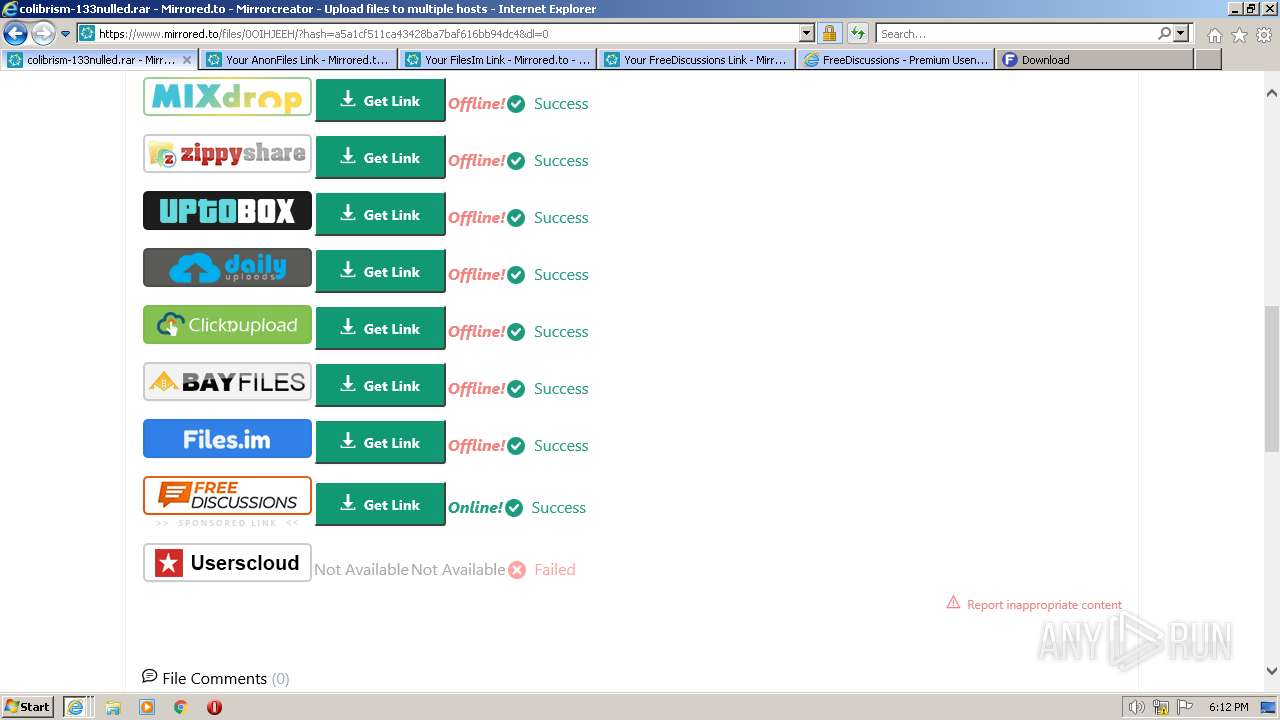
Task: Open the red Opera taskbar icon
Action: coord(214,707)
